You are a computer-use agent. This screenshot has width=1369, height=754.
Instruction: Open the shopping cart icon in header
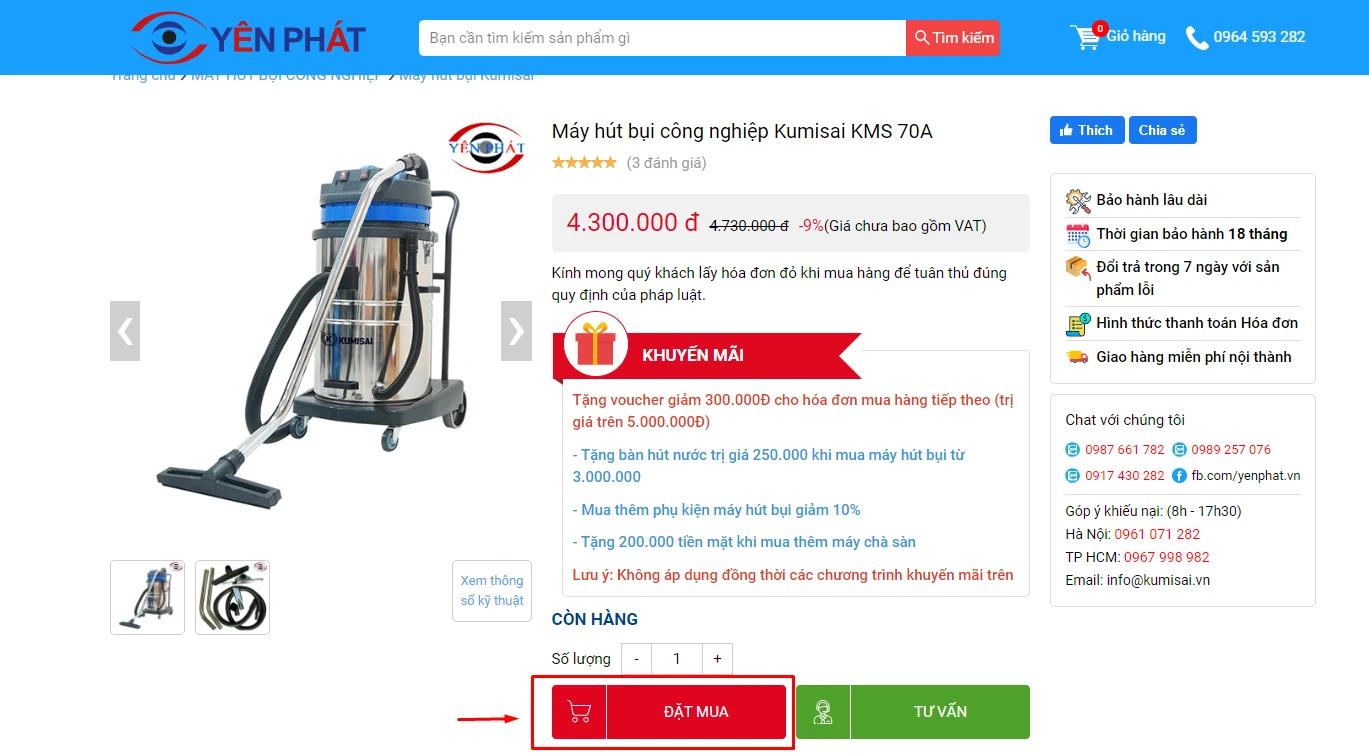tap(1086, 37)
